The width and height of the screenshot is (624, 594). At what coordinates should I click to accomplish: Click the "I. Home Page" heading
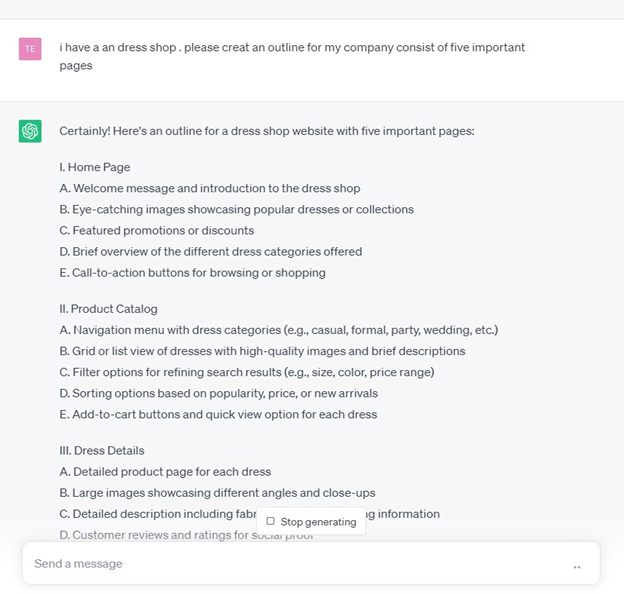(95, 167)
